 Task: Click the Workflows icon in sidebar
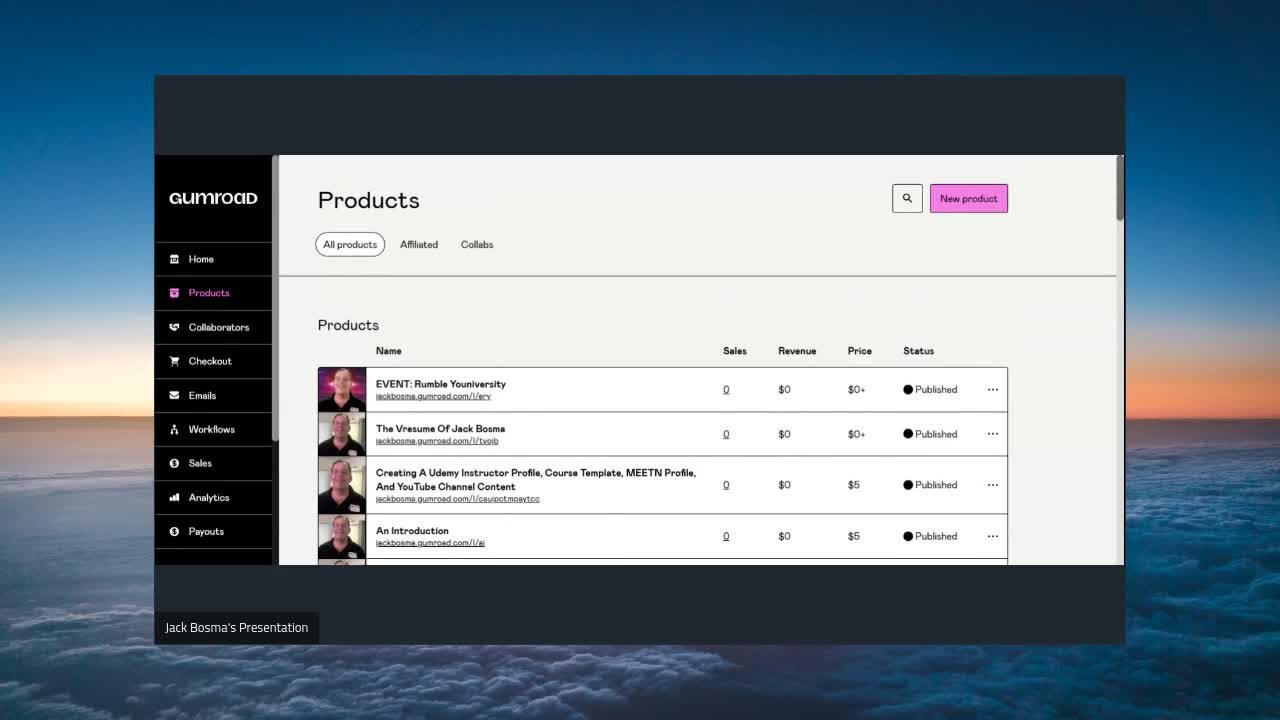174,429
